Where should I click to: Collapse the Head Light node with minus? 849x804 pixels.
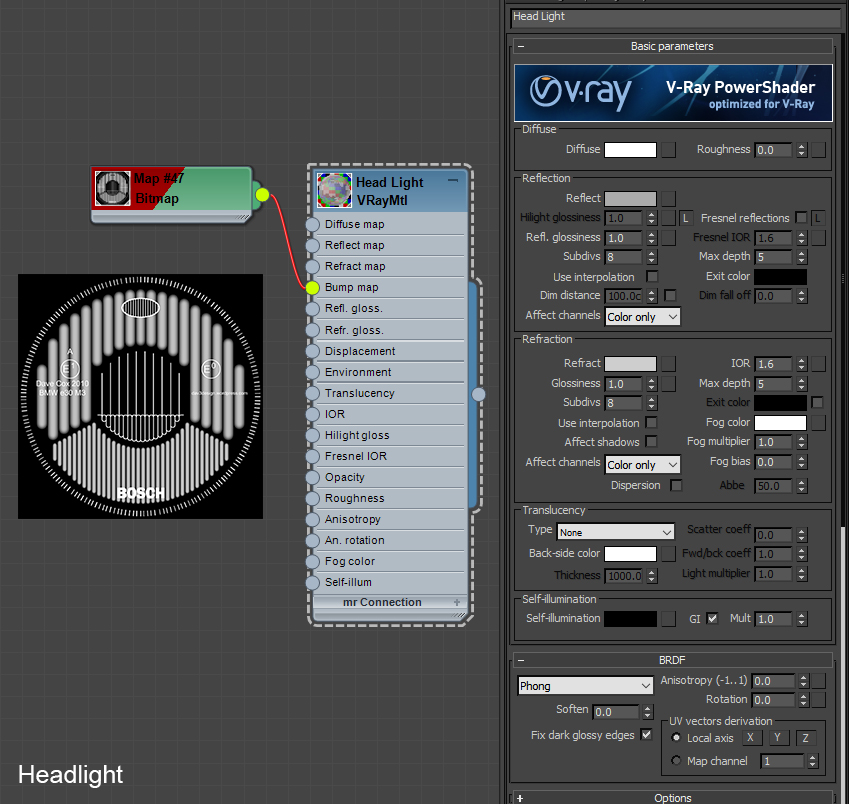tap(453, 180)
